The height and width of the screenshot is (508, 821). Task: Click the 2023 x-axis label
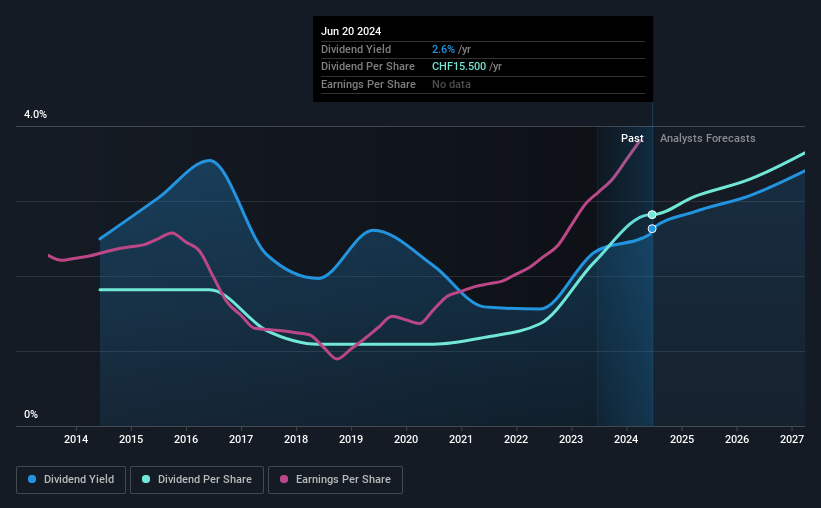click(571, 439)
